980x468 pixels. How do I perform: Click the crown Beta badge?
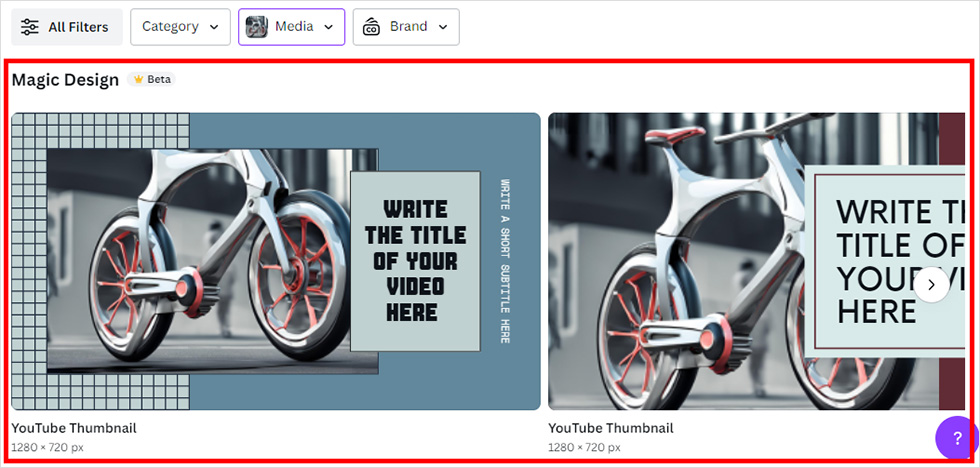[x=152, y=79]
